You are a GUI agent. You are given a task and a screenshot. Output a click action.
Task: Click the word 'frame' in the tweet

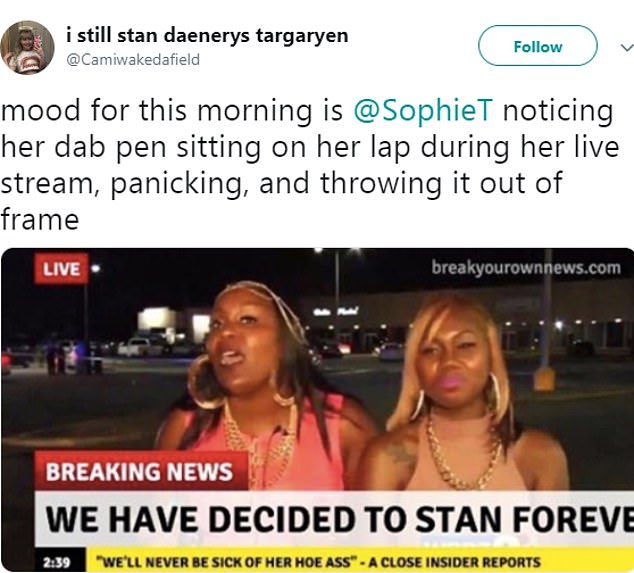point(40,220)
